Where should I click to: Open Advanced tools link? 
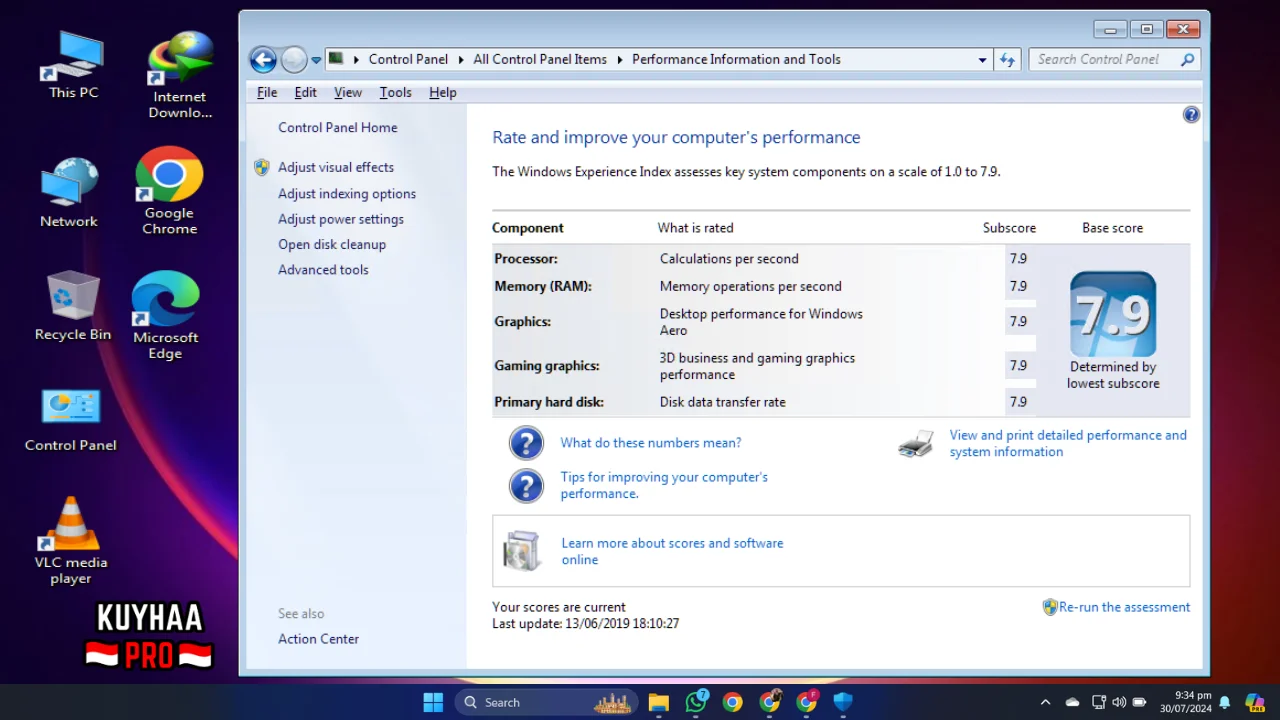[x=323, y=270]
